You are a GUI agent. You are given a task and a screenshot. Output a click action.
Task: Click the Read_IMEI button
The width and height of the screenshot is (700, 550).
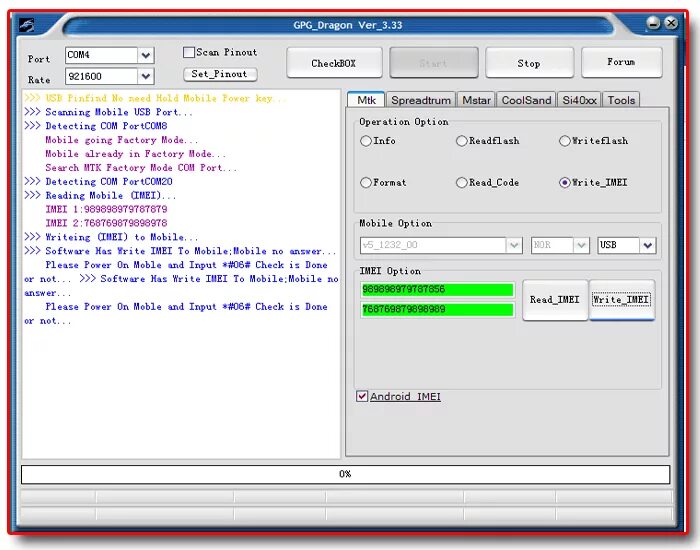tap(555, 300)
